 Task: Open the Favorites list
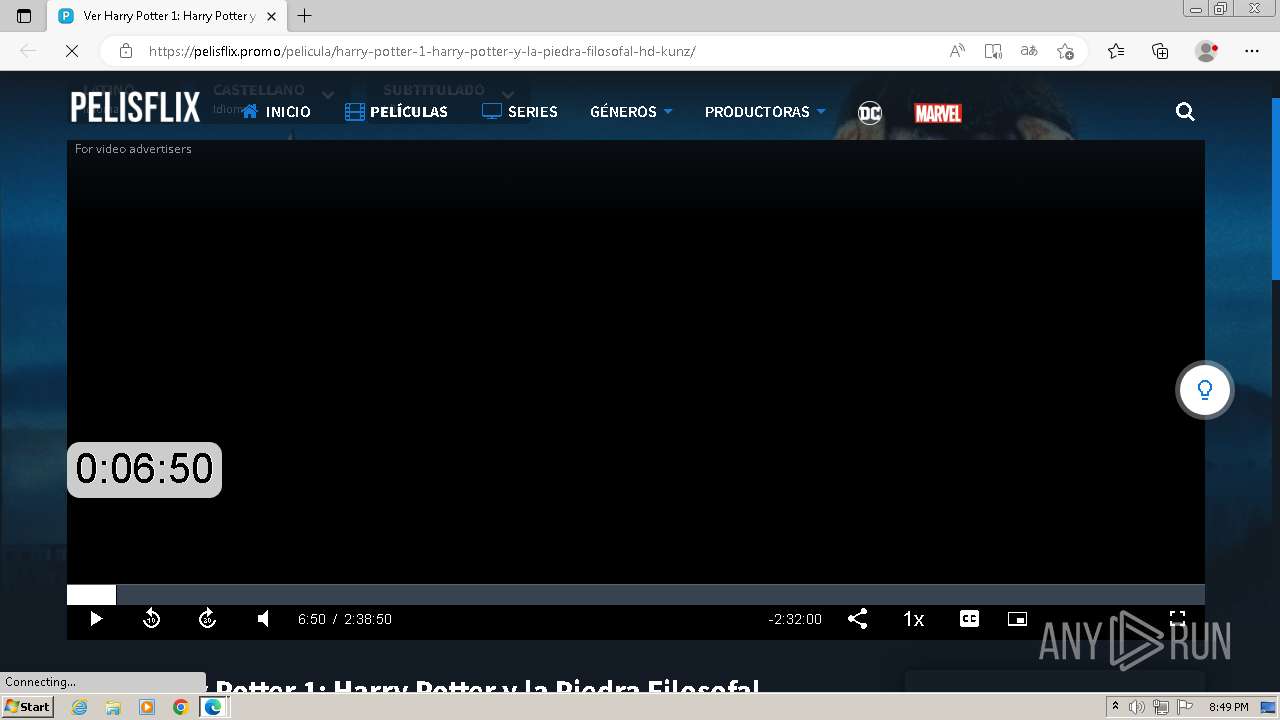pyautogui.click(x=1116, y=51)
